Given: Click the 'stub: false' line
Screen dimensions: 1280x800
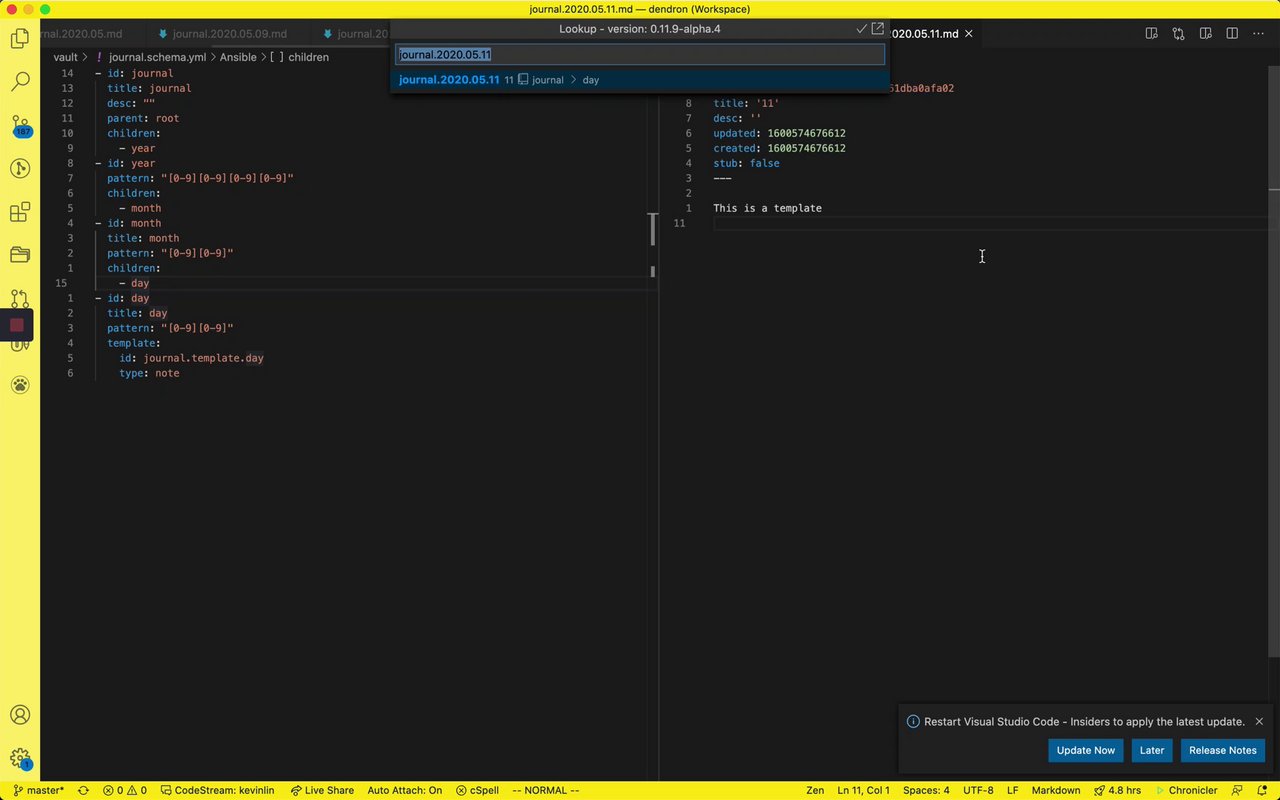Looking at the screenshot, I should 746,163.
